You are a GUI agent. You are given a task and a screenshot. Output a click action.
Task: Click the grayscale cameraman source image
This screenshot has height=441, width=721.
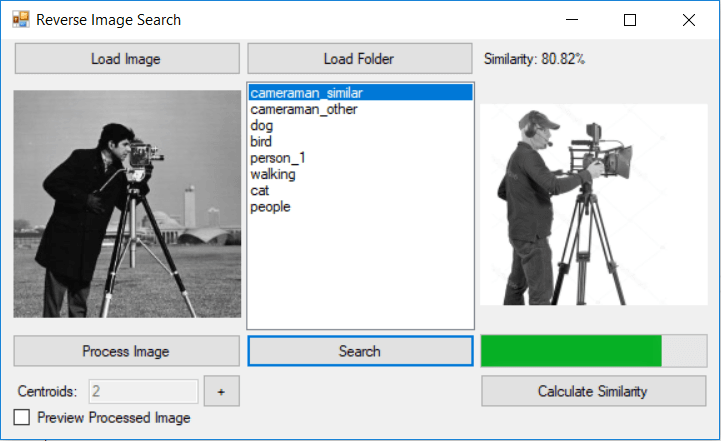tap(127, 204)
